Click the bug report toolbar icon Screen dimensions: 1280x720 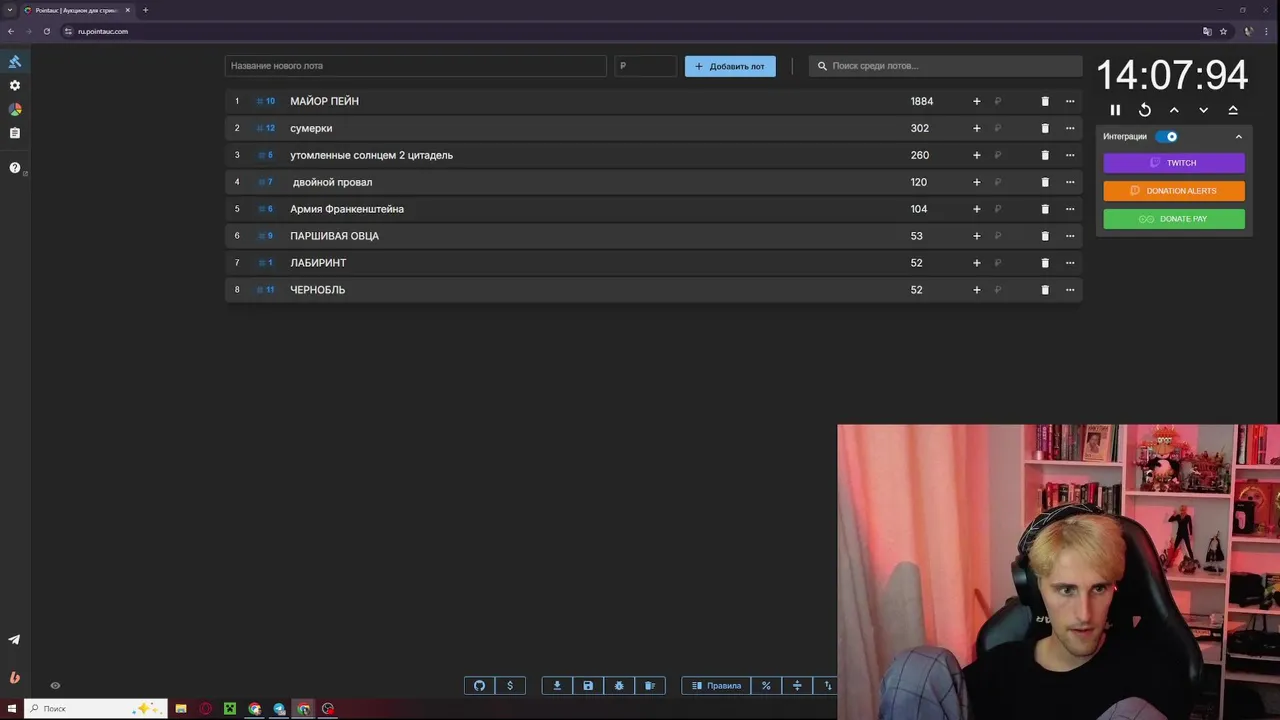pos(619,686)
